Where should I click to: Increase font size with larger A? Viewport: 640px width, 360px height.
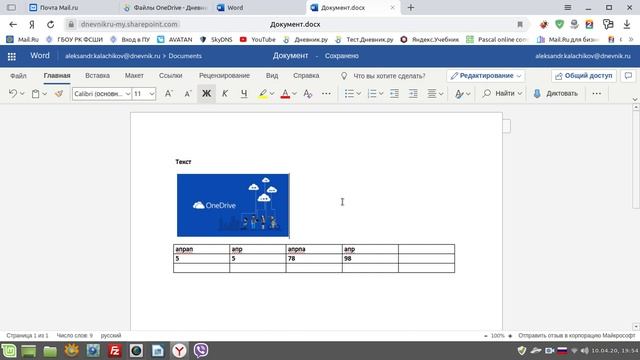(168, 93)
